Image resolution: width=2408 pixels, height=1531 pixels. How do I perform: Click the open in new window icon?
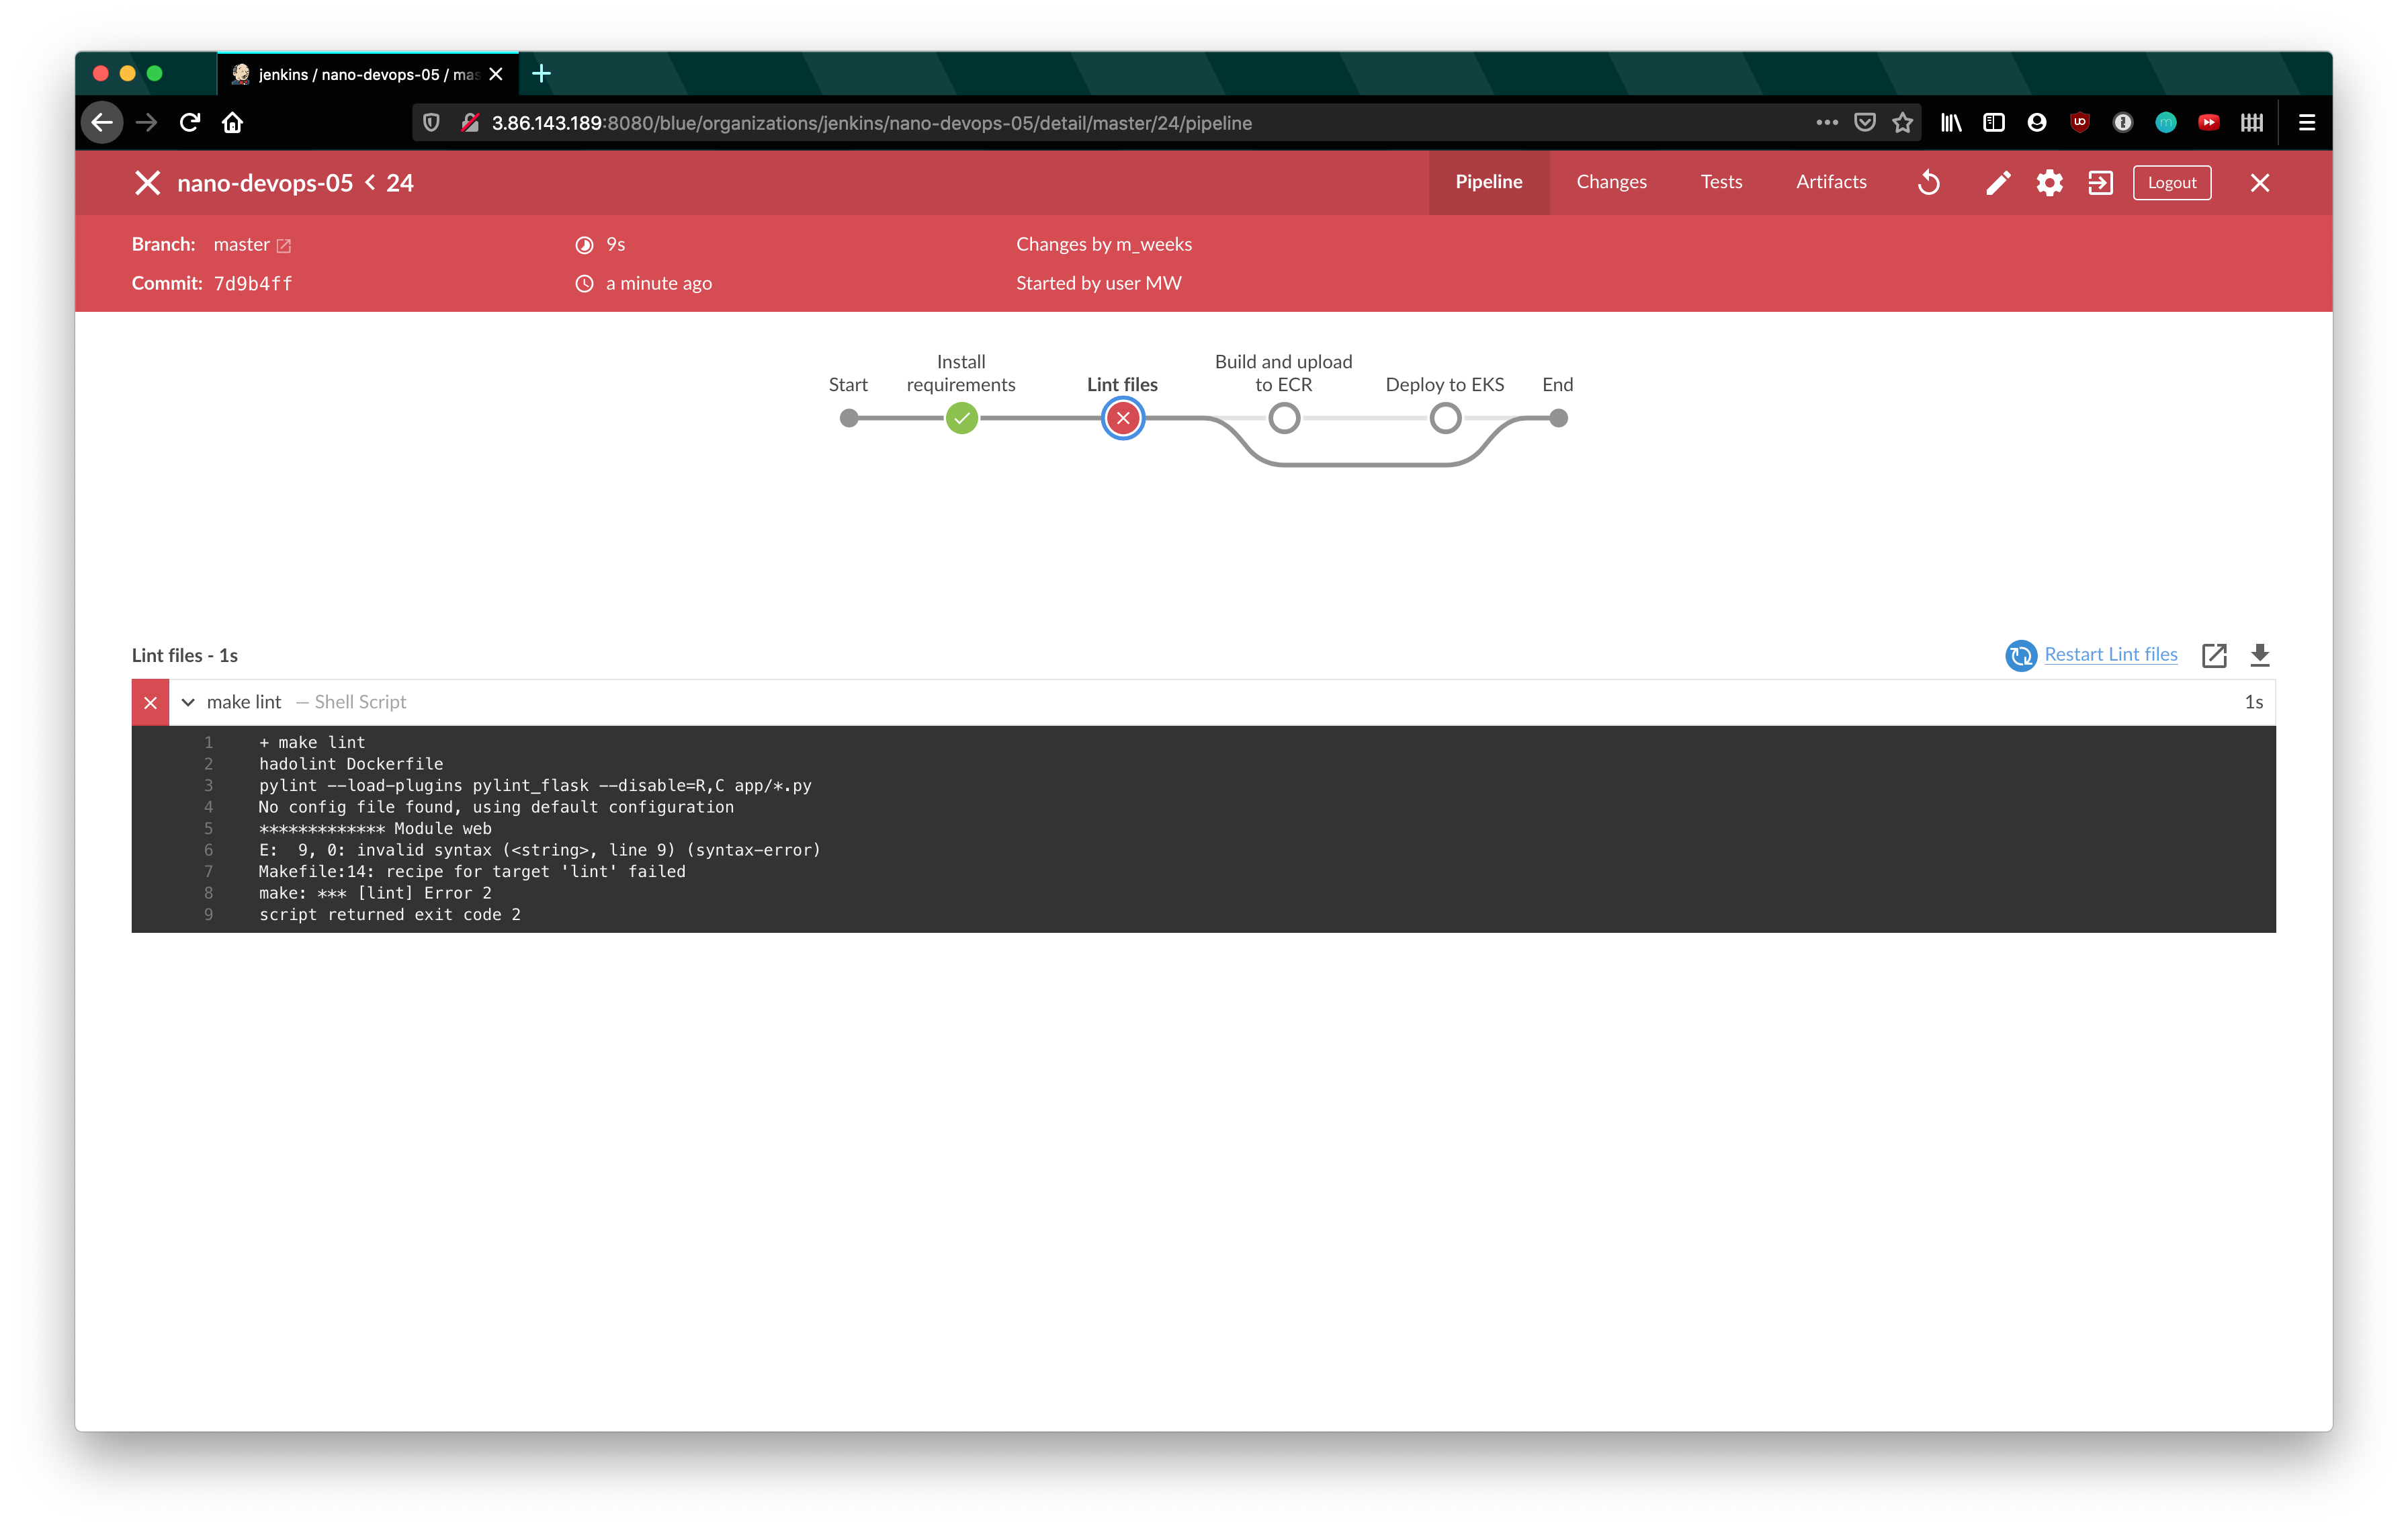coord(2215,653)
